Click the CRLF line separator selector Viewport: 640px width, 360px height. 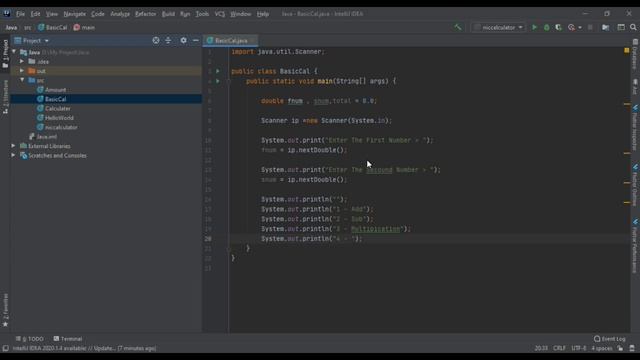[559, 348]
